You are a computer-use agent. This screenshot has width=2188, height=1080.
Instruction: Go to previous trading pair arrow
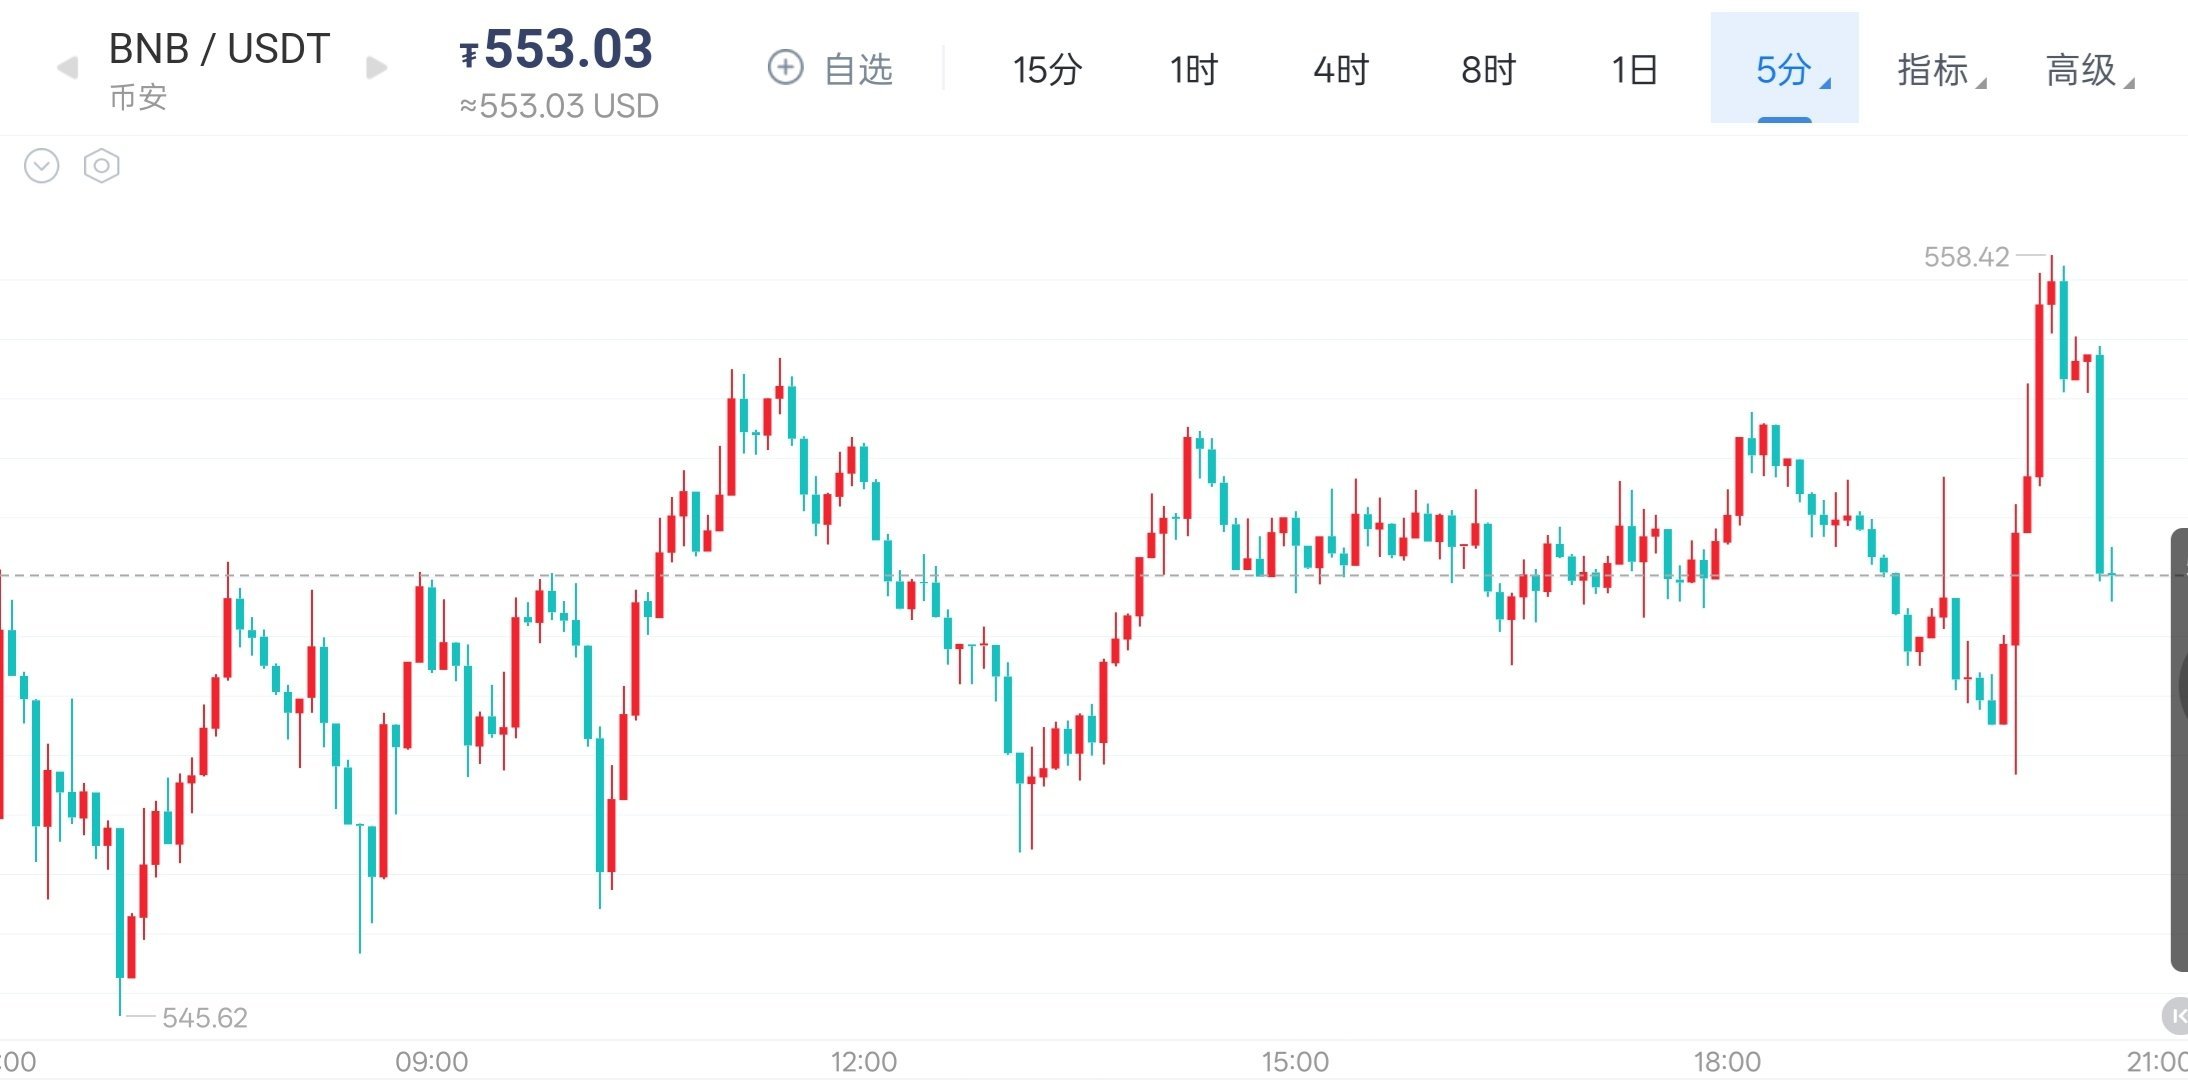67,68
